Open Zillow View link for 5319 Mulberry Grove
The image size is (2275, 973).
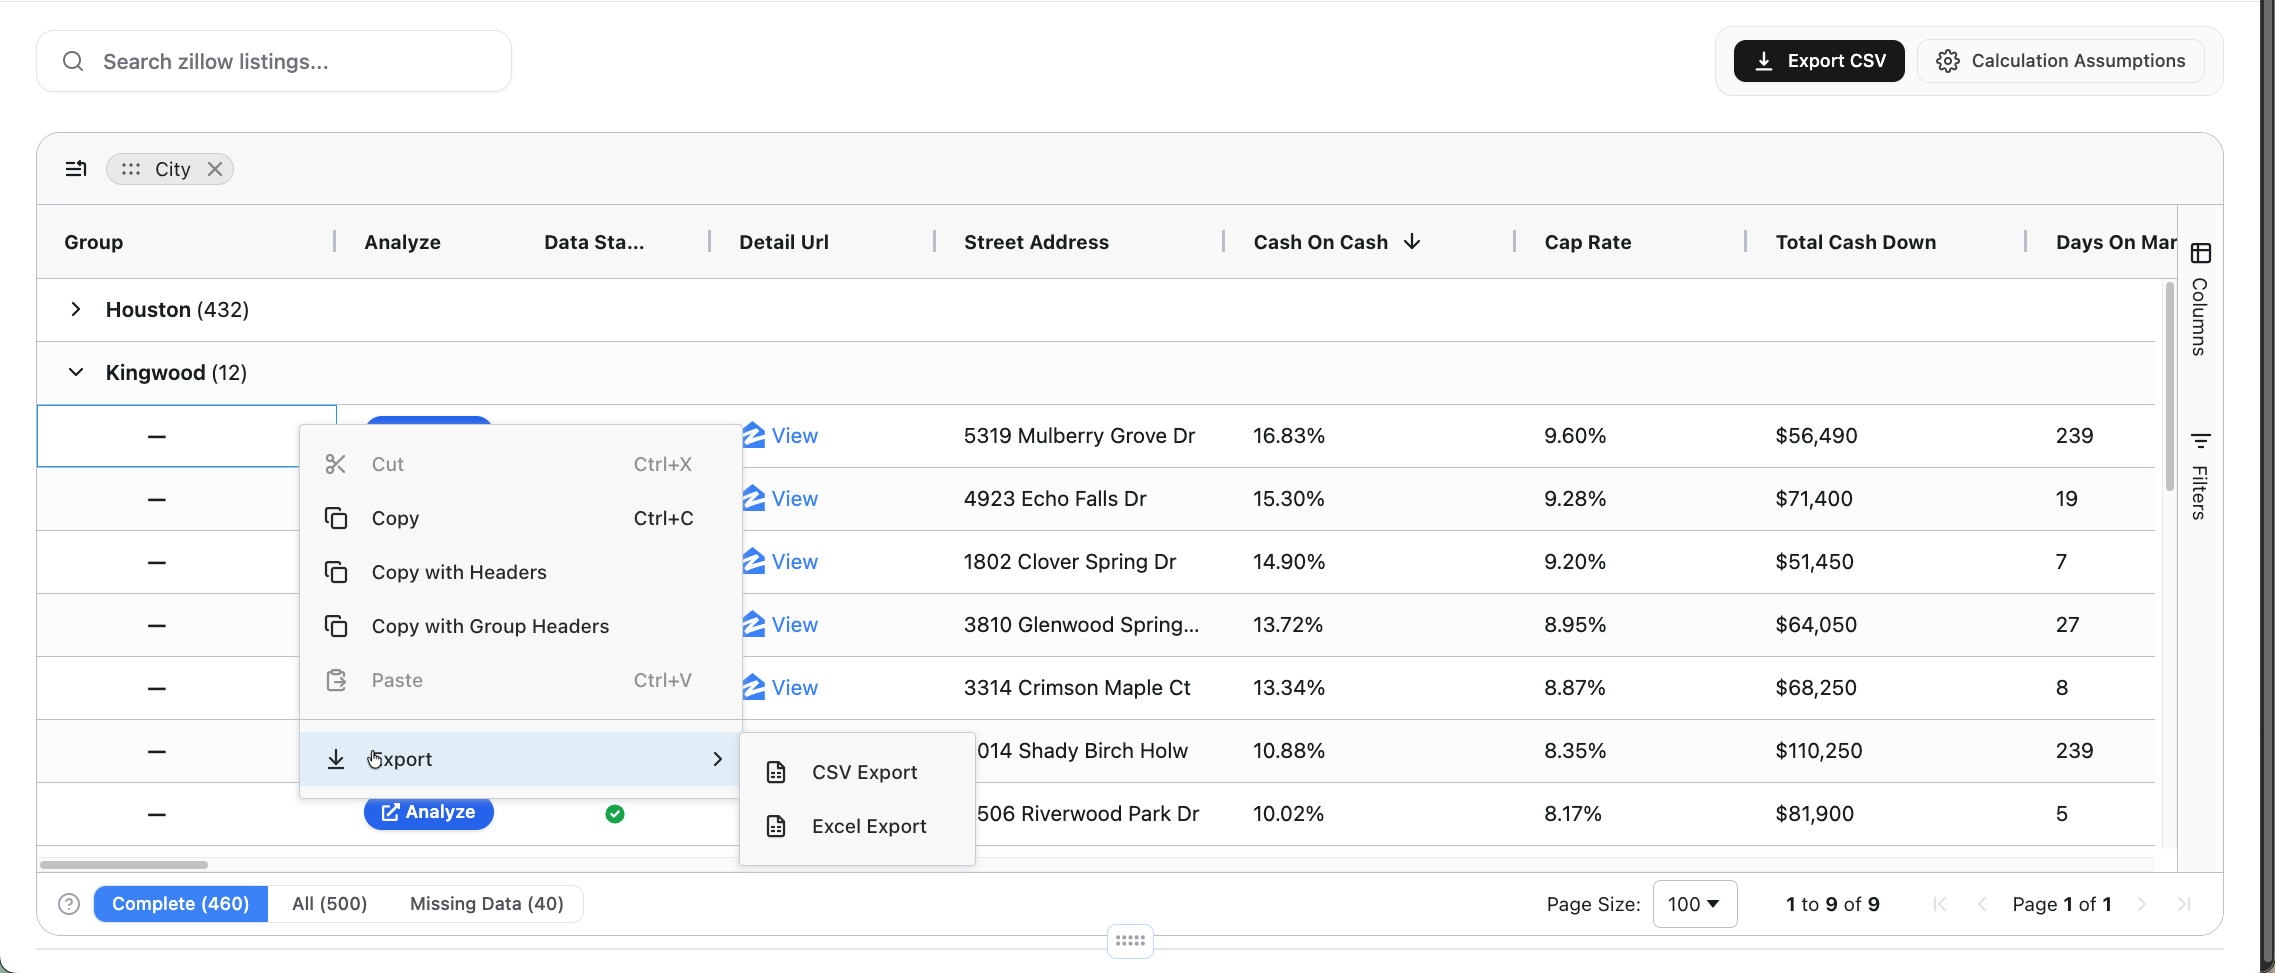[794, 436]
